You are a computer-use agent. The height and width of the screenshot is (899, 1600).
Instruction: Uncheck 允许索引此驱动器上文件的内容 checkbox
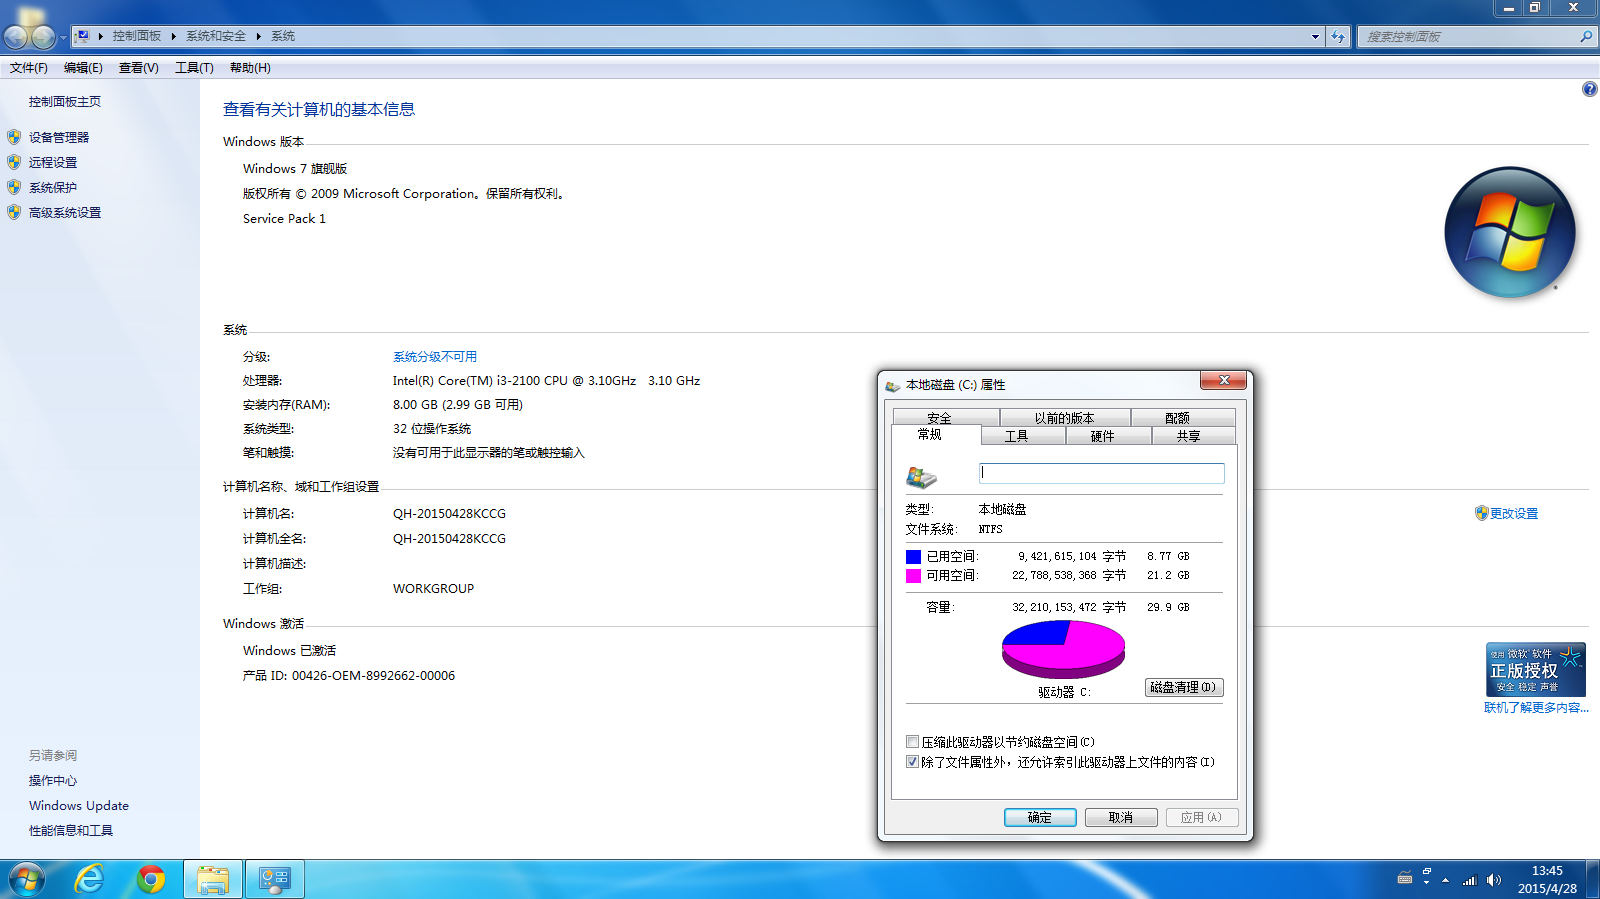pyautogui.click(x=912, y=761)
